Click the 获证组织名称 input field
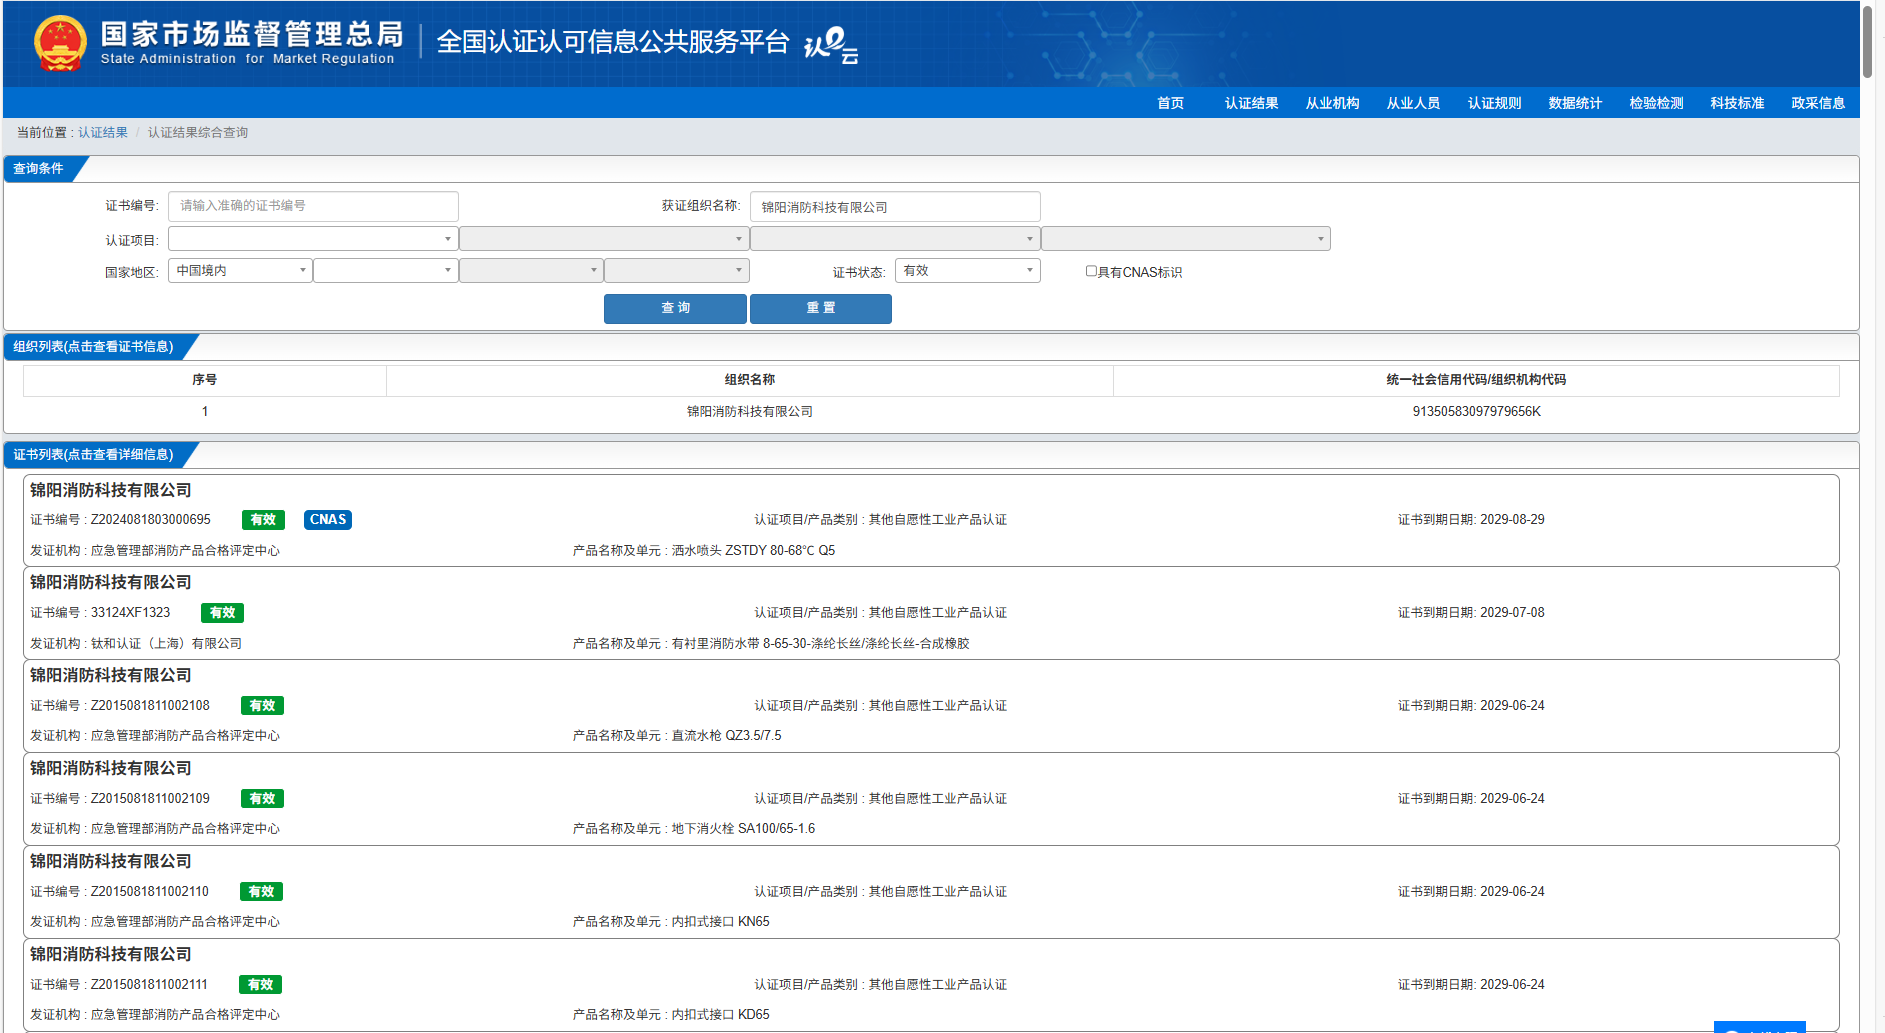The image size is (1885, 1033). (x=895, y=207)
